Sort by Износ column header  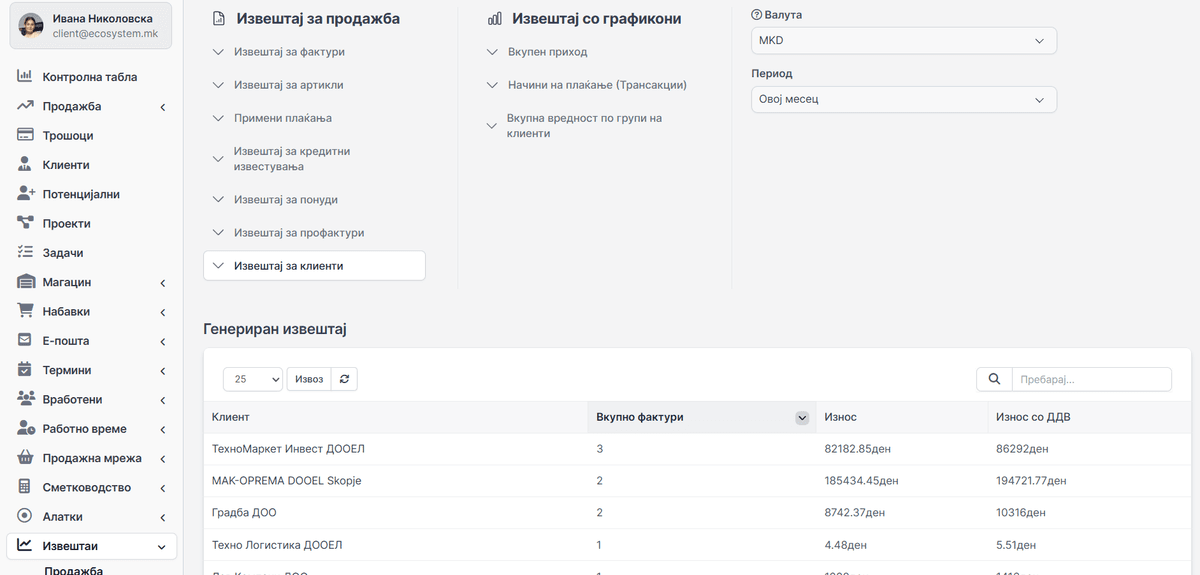[x=901, y=417]
